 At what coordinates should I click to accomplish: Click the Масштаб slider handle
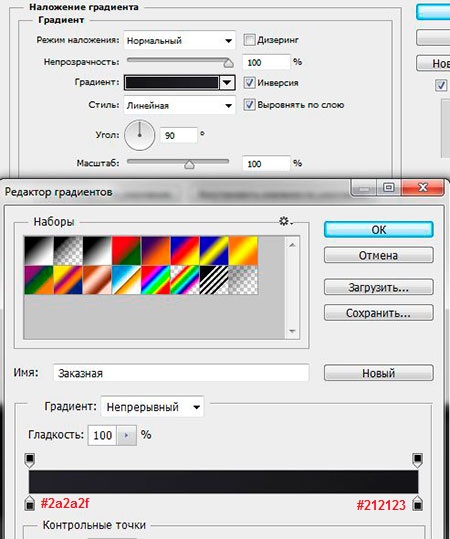pos(189,164)
